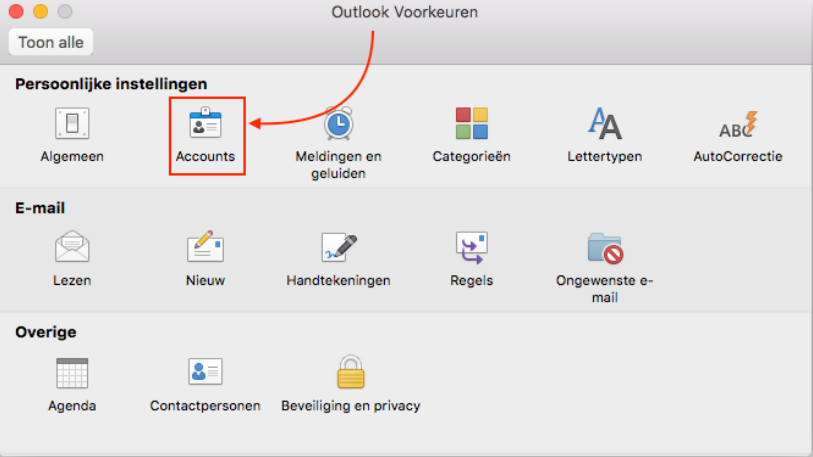
Task: Close the Outlook Voorkeuren window
Action: 17,12
